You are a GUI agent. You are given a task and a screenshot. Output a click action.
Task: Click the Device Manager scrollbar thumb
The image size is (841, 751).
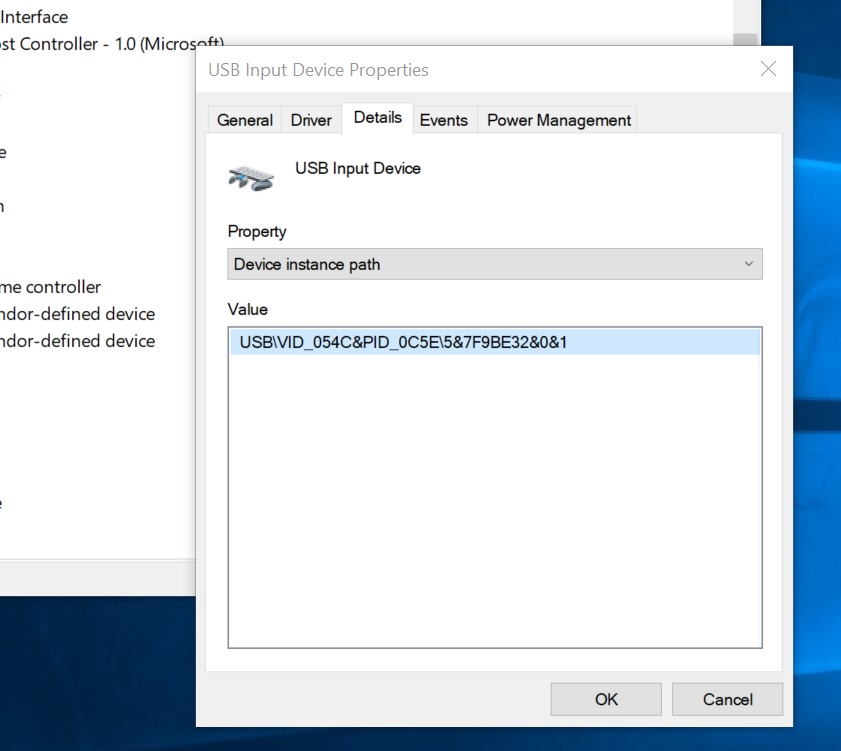point(746,39)
